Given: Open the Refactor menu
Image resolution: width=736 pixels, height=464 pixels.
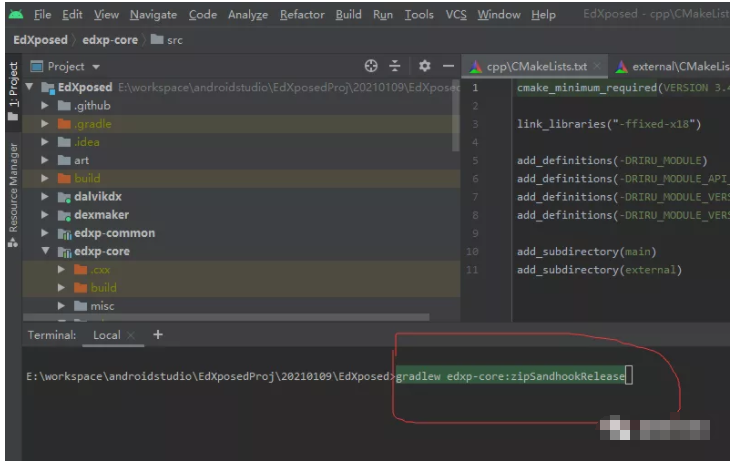Looking at the screenshot, I should [302, 15].
